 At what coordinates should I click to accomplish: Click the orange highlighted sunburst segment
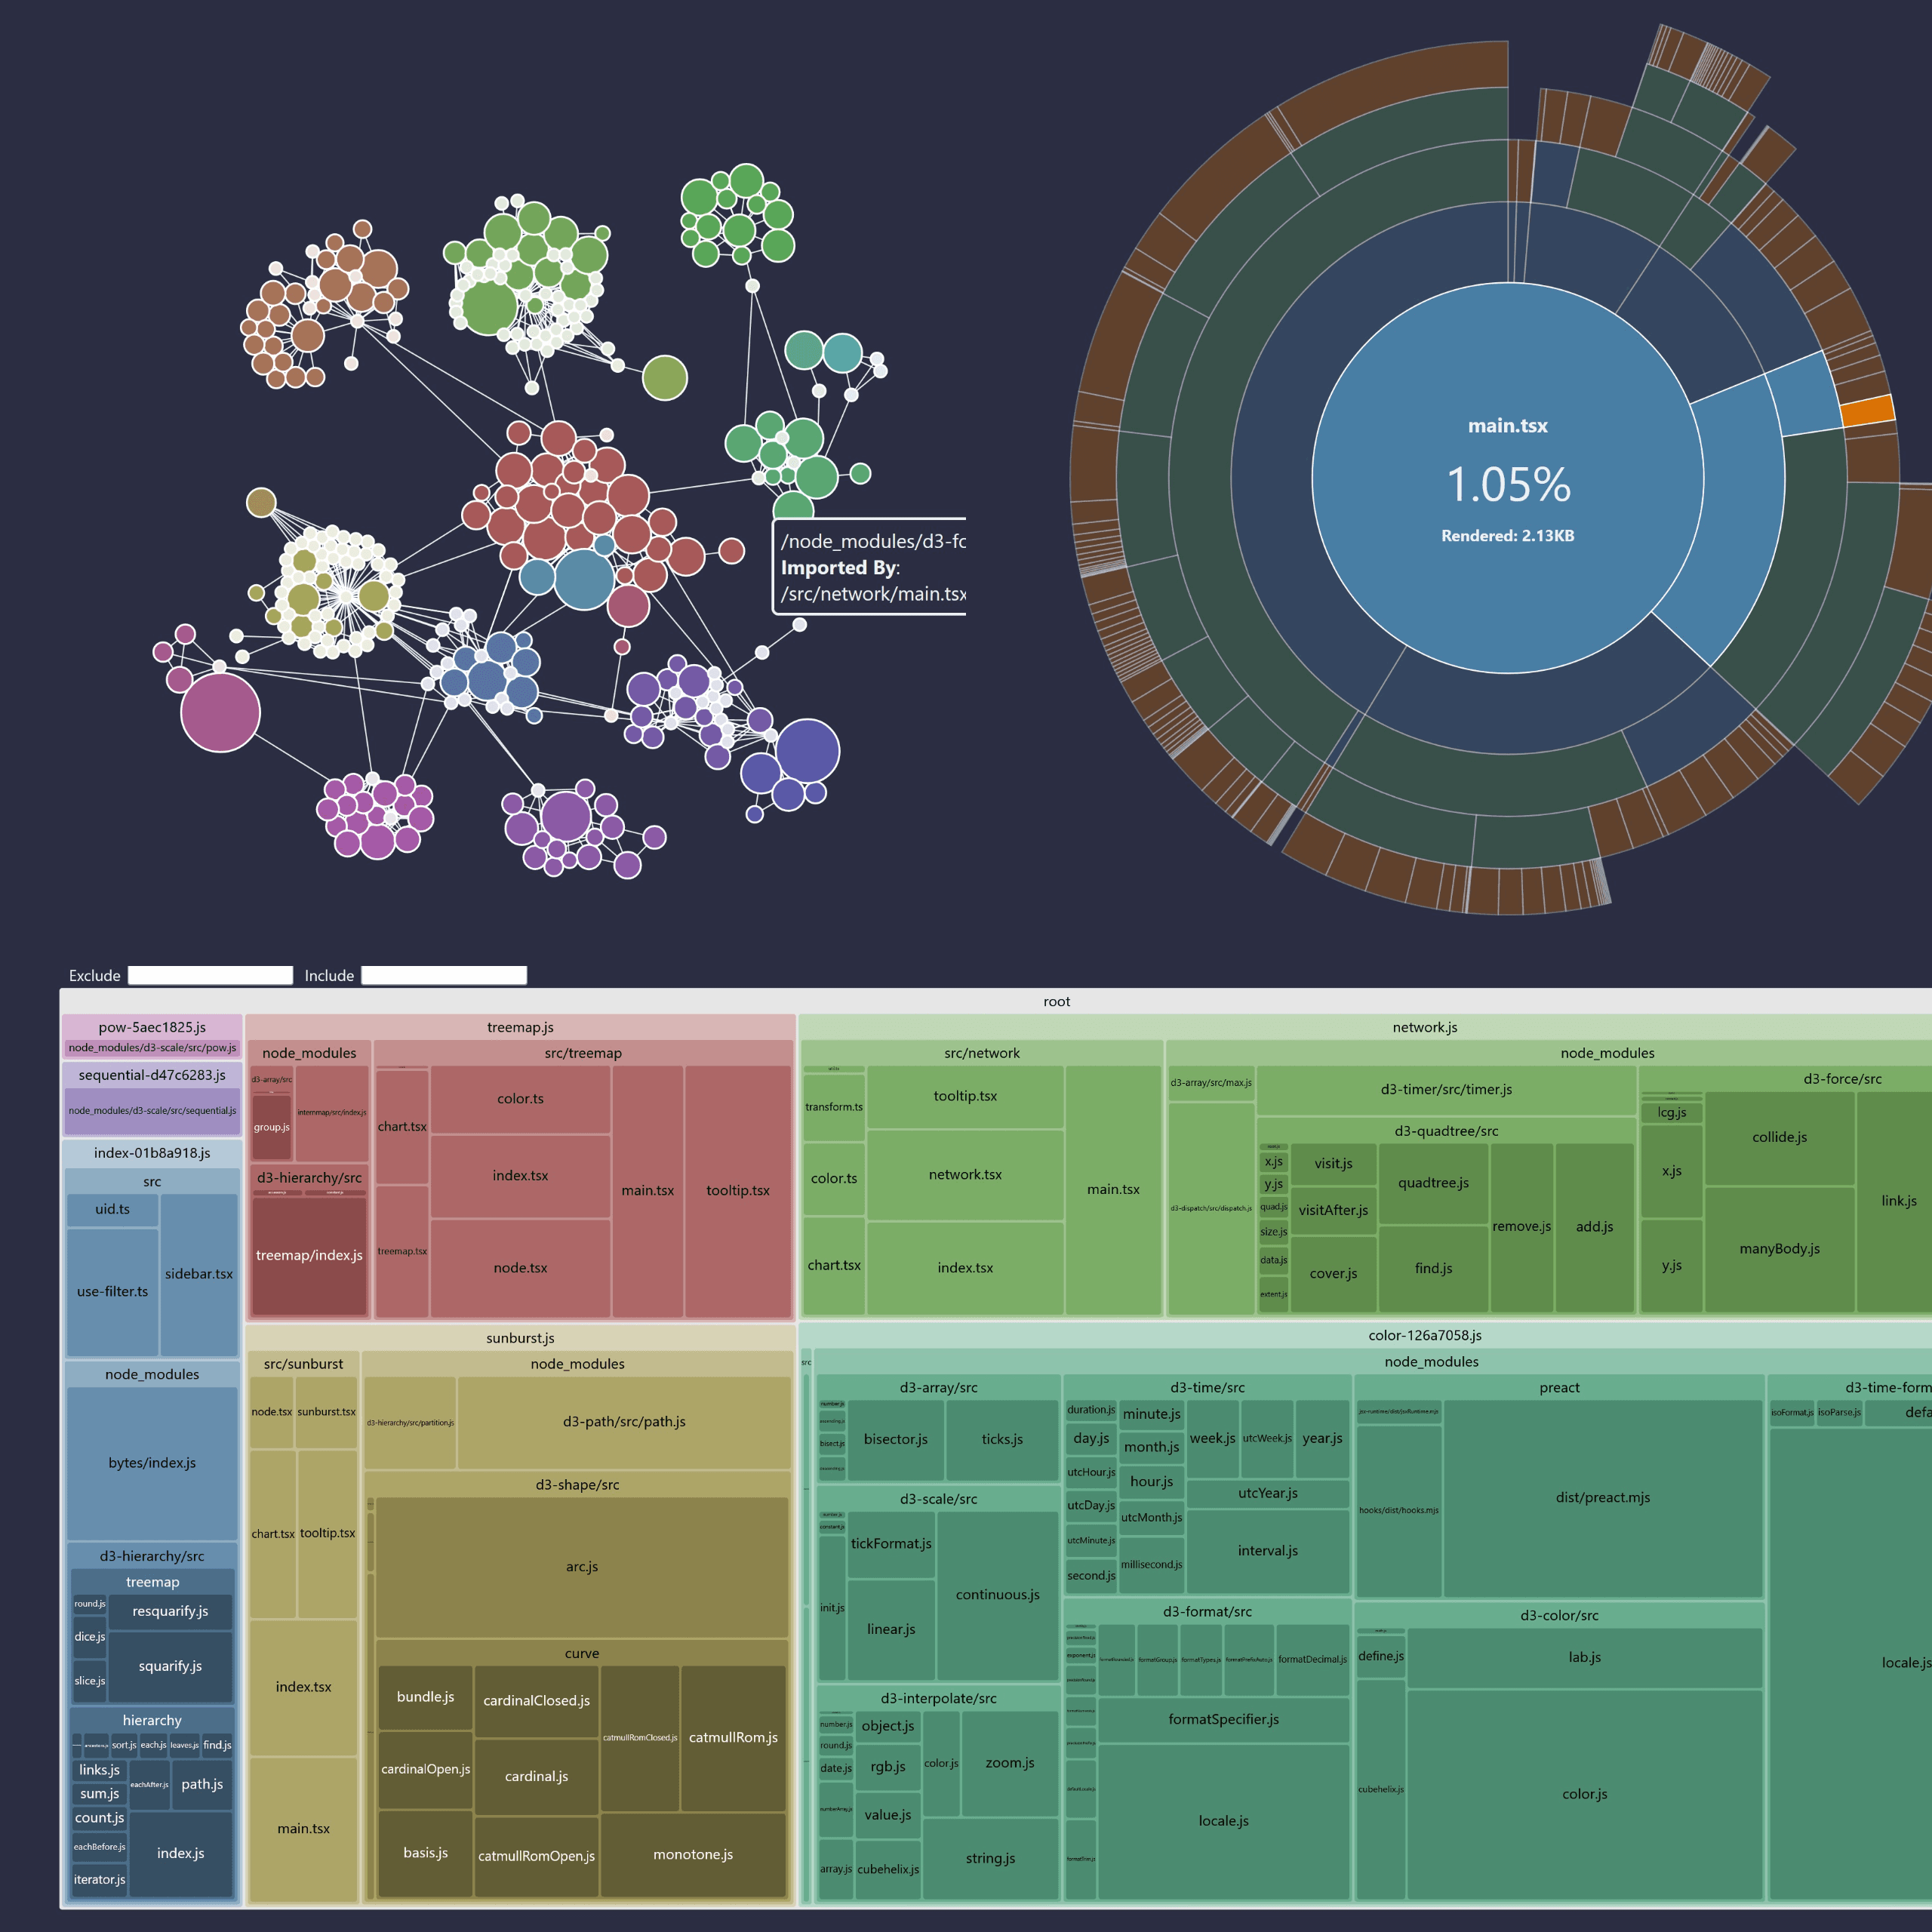click(x=1868, y=411)
